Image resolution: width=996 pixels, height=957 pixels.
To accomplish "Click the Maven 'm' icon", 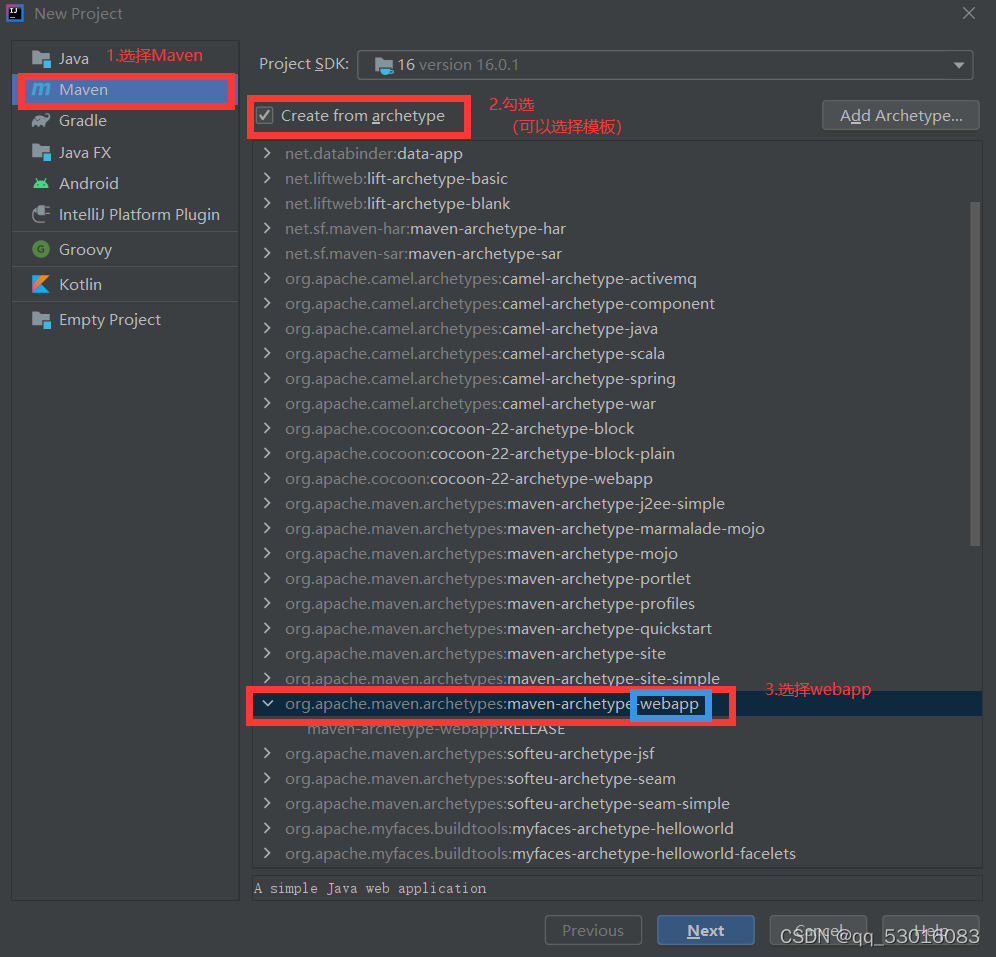I will 41,90.
